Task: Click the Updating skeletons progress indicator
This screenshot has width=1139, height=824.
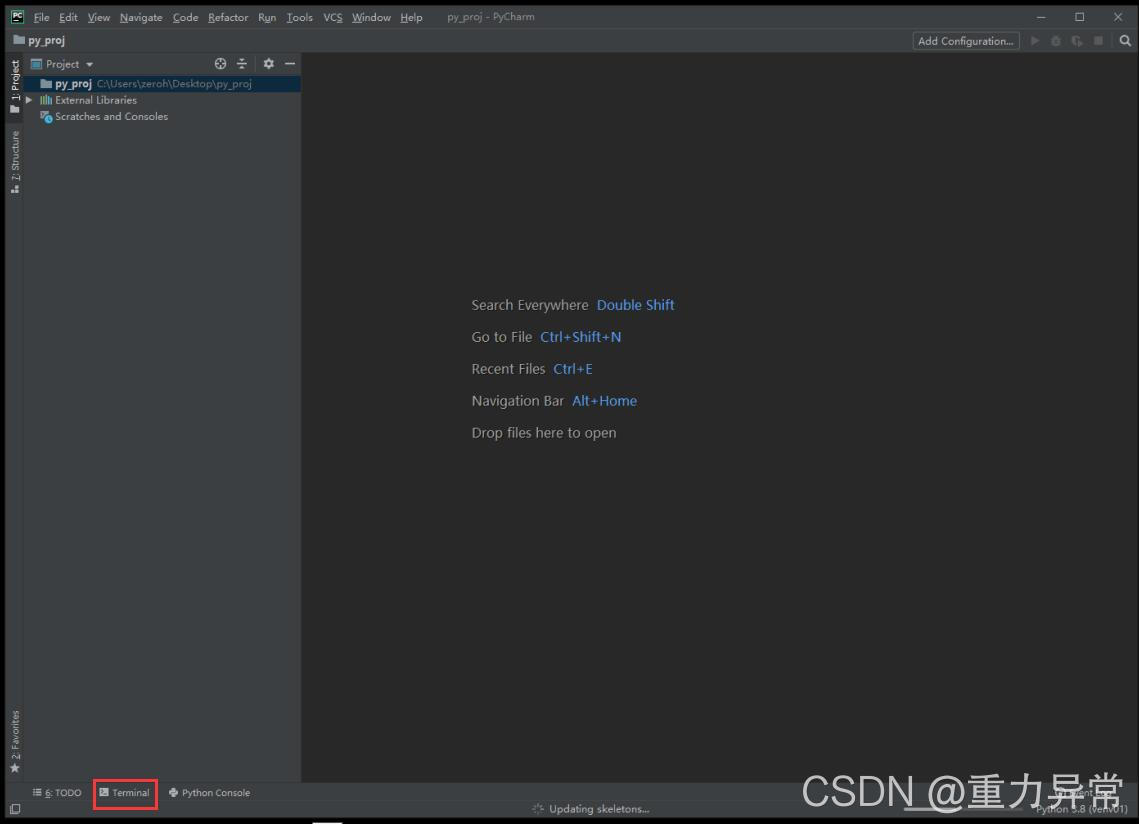Action: tap(590, 809)
